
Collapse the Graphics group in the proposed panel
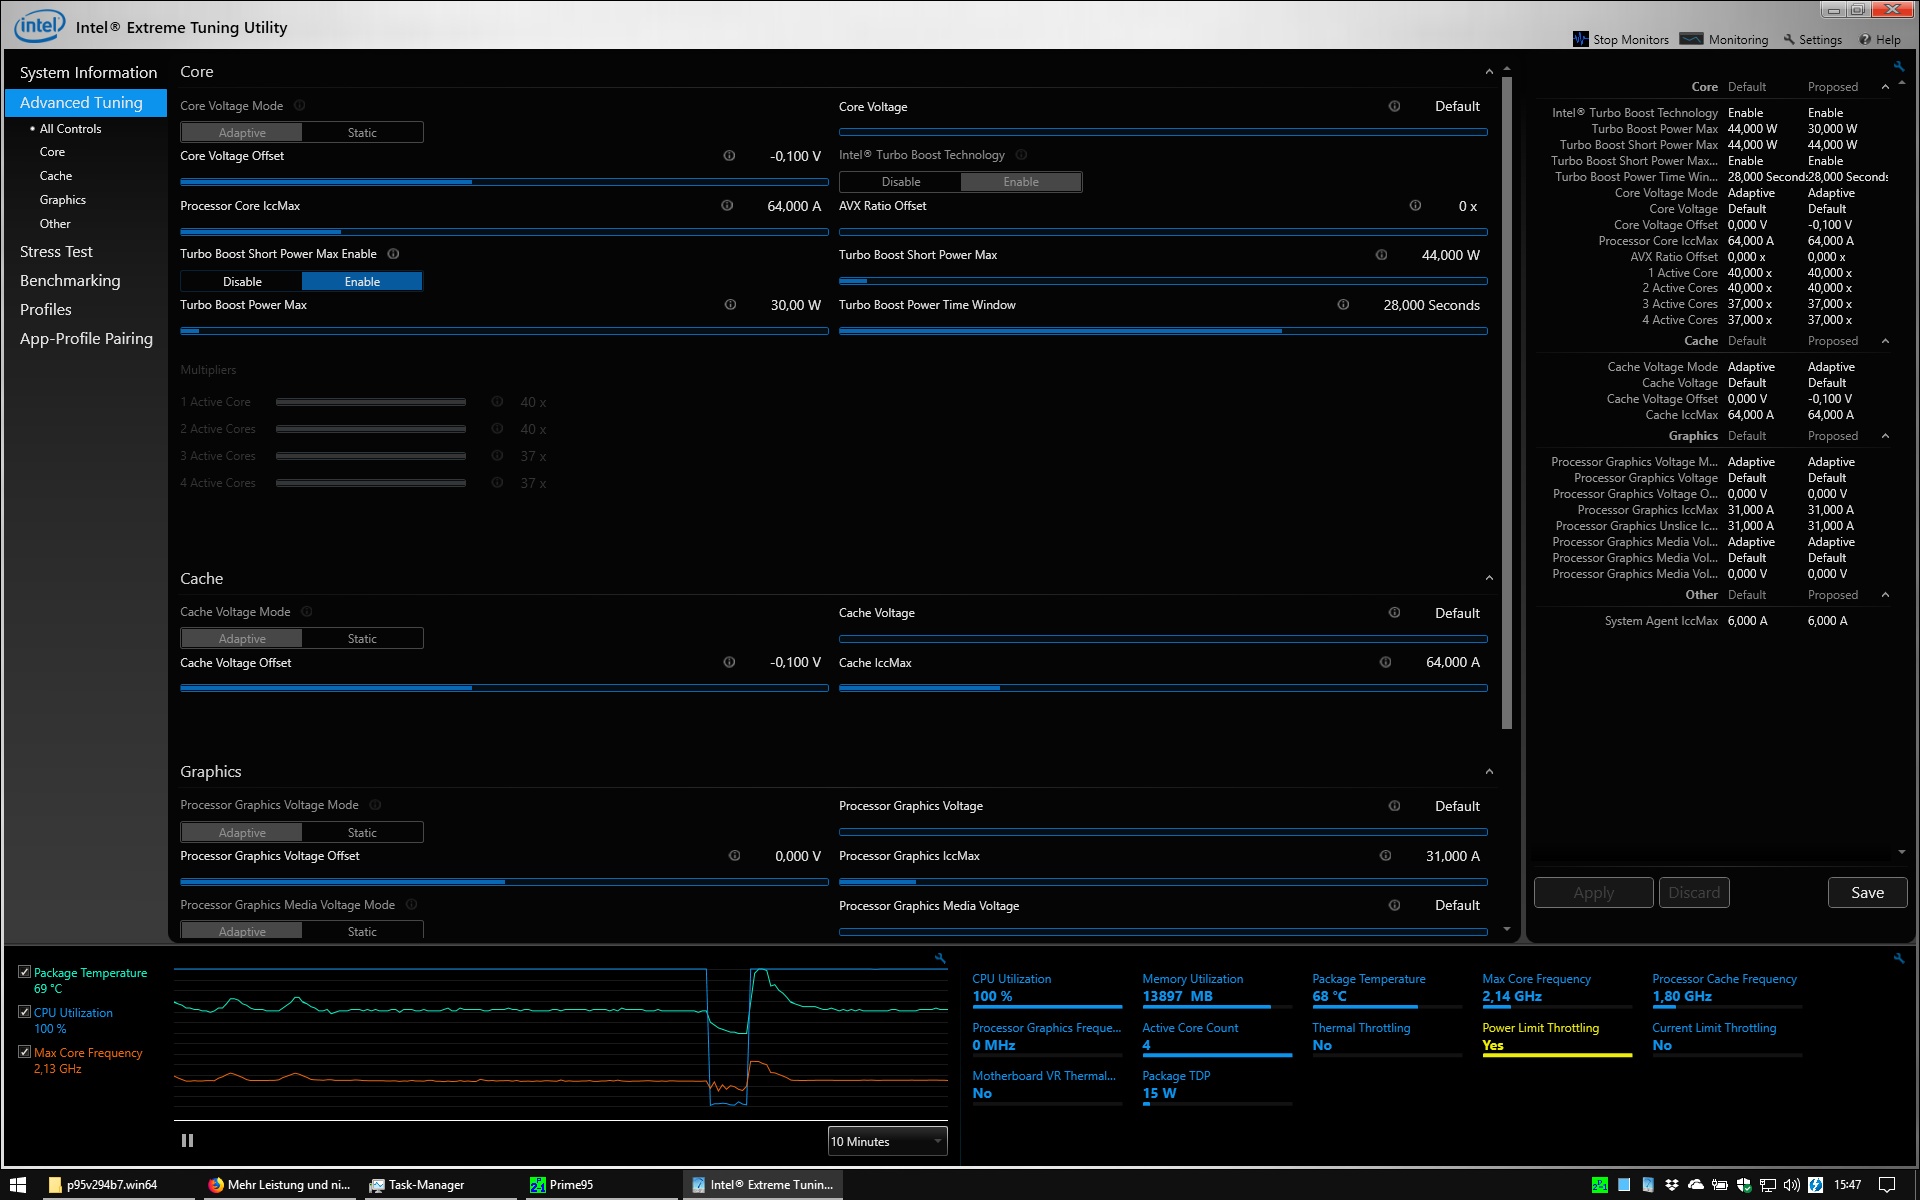tap(1885, 436)
